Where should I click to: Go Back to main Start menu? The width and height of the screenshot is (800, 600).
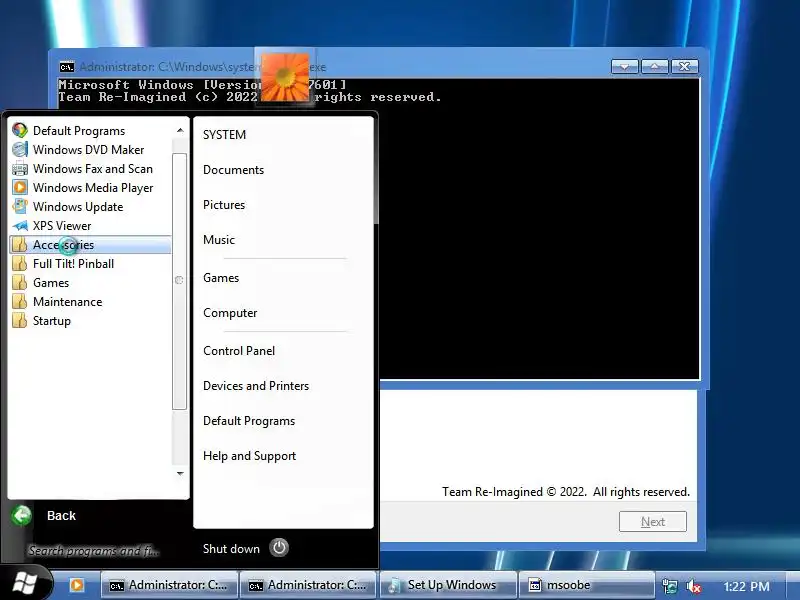click(x=61, y=515)
